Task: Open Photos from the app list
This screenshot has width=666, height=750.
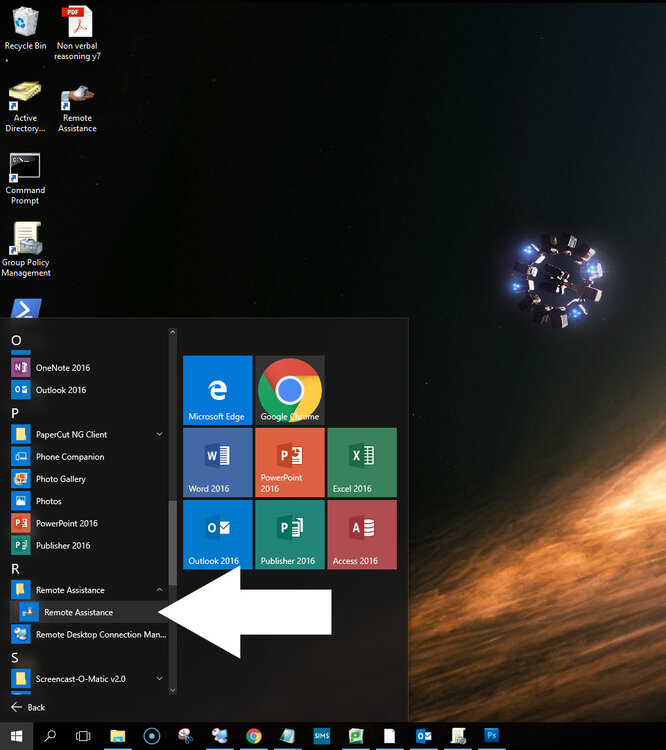Action: [x=89, y=501]
